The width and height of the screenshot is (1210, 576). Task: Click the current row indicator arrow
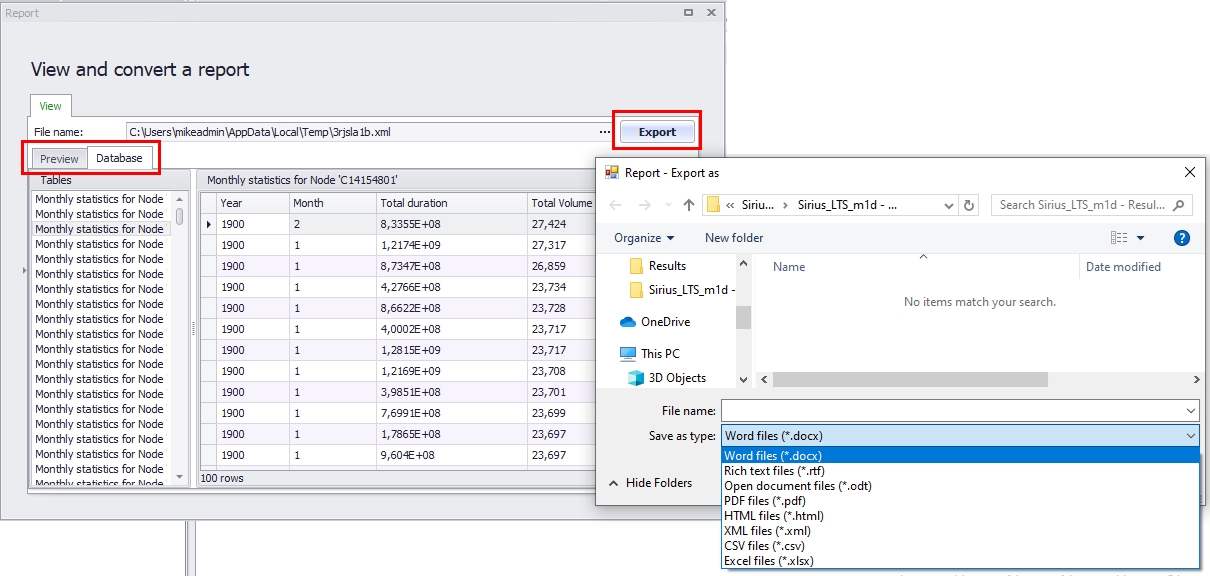click(x=209, y=224)
